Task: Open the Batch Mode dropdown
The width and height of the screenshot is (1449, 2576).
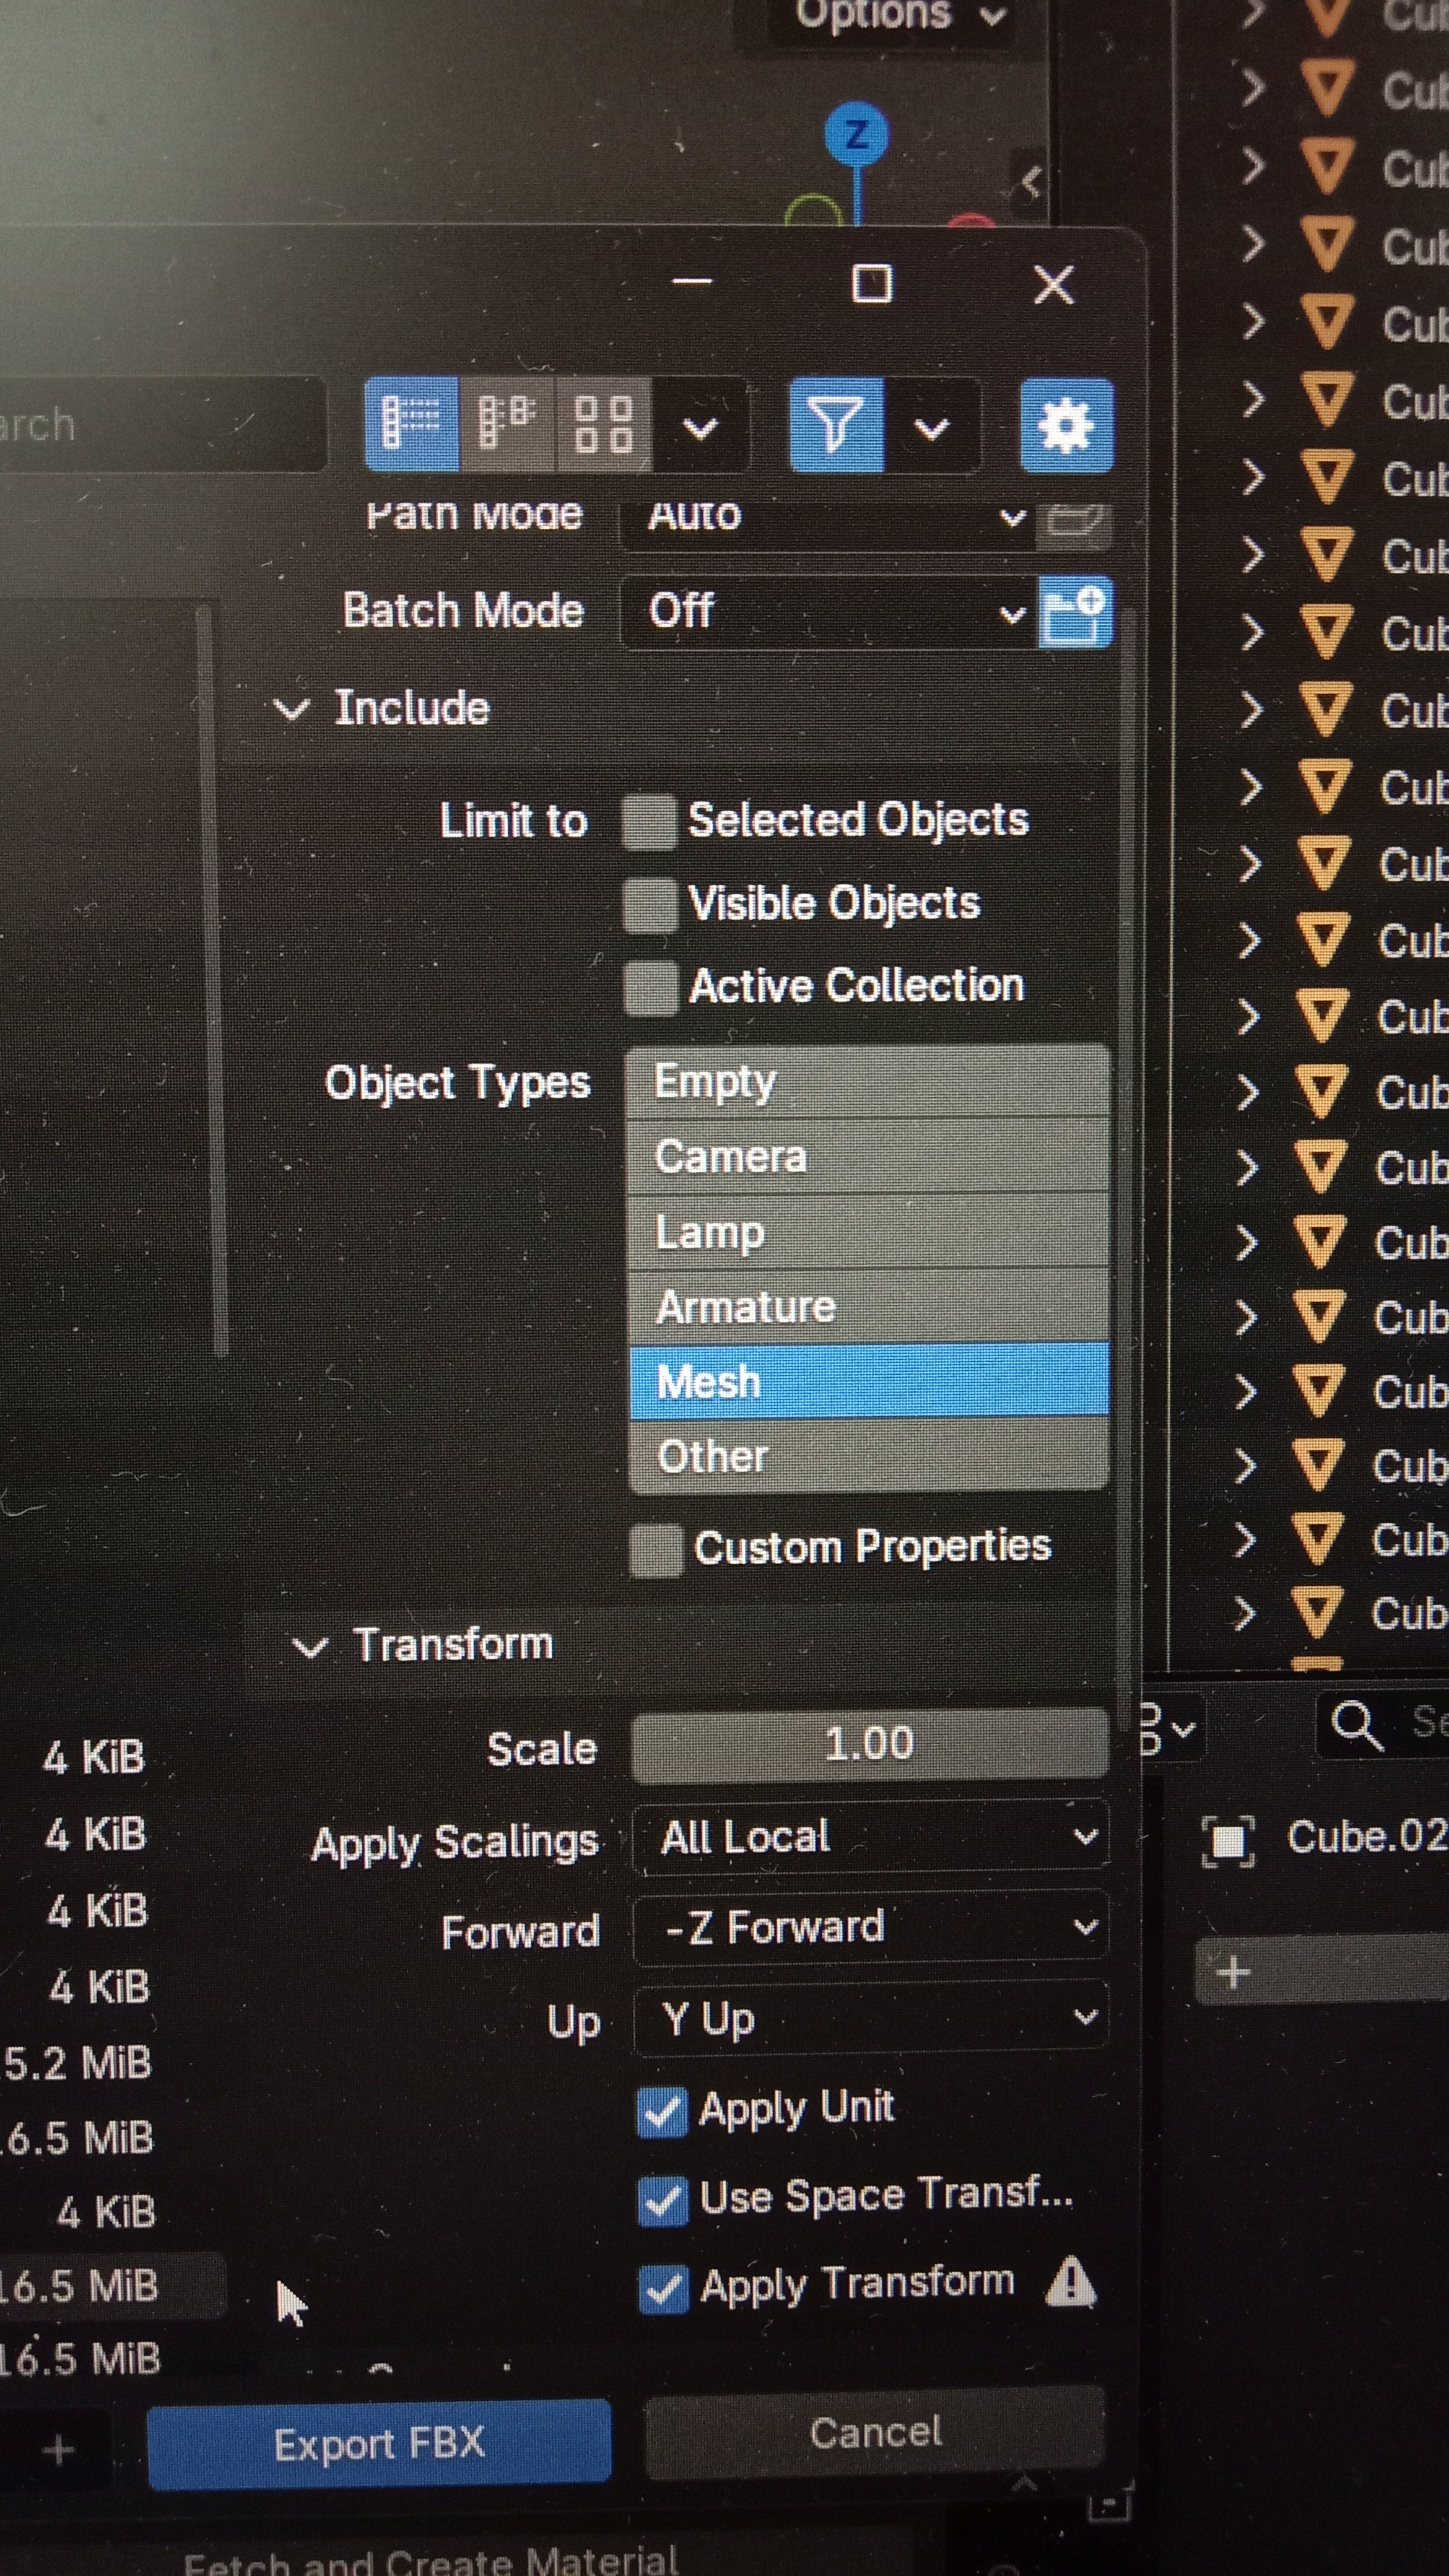Action: coord(828,612)
